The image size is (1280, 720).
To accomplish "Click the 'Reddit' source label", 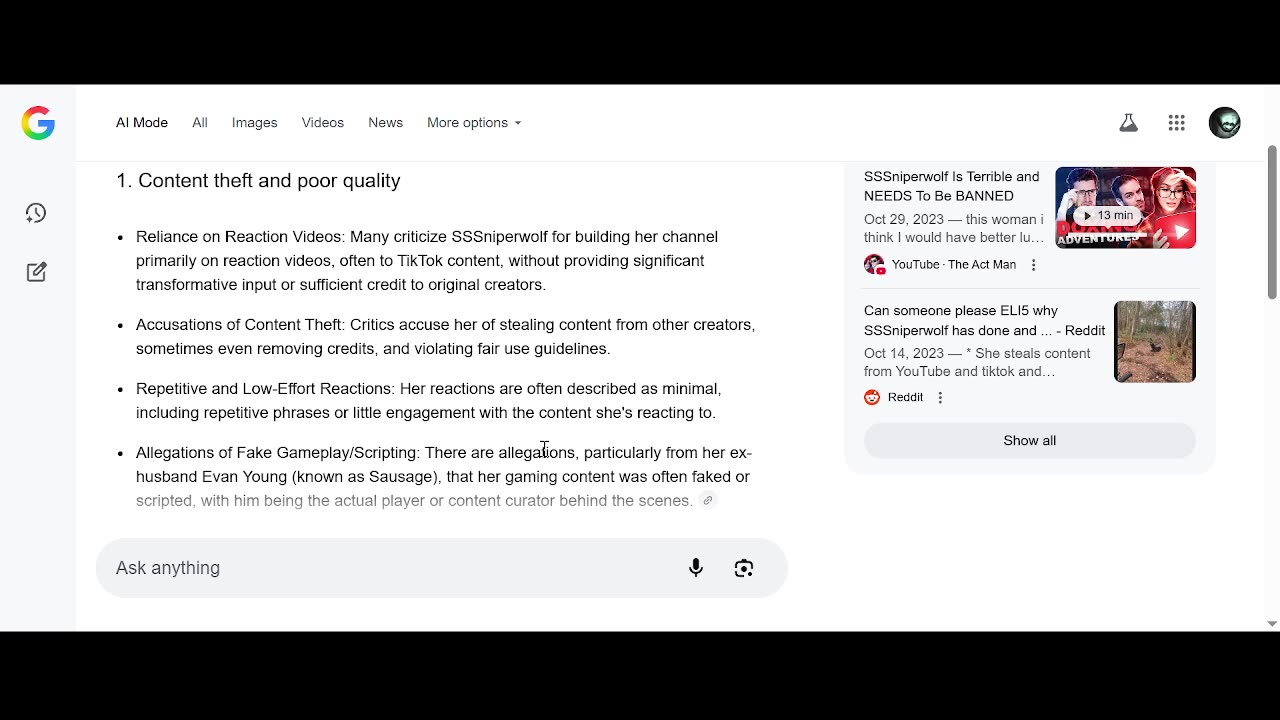I will 905,398.
